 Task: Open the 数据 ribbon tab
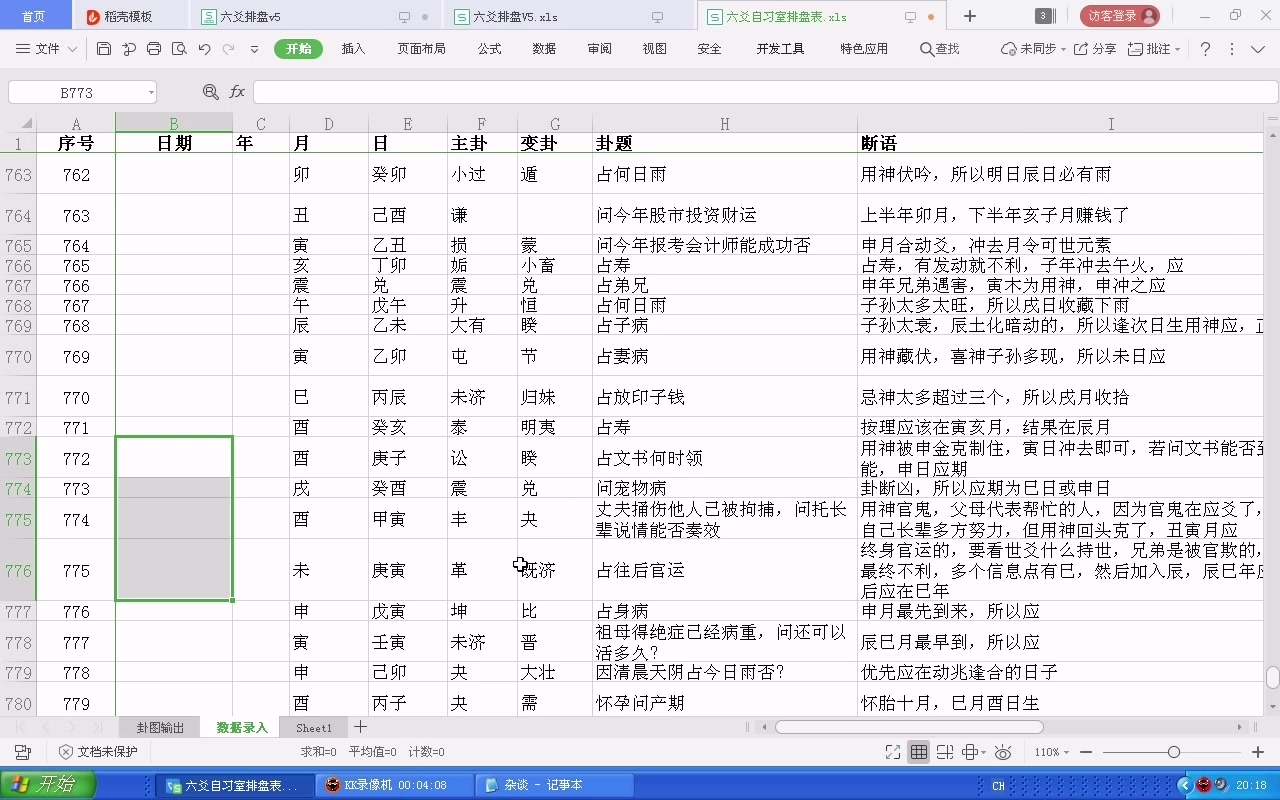[544, 49]
